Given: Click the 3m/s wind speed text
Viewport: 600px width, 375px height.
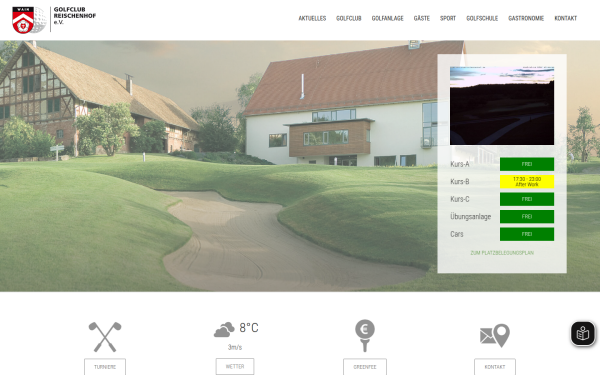Looking at the screenshot, I should (x=235, y=347).
